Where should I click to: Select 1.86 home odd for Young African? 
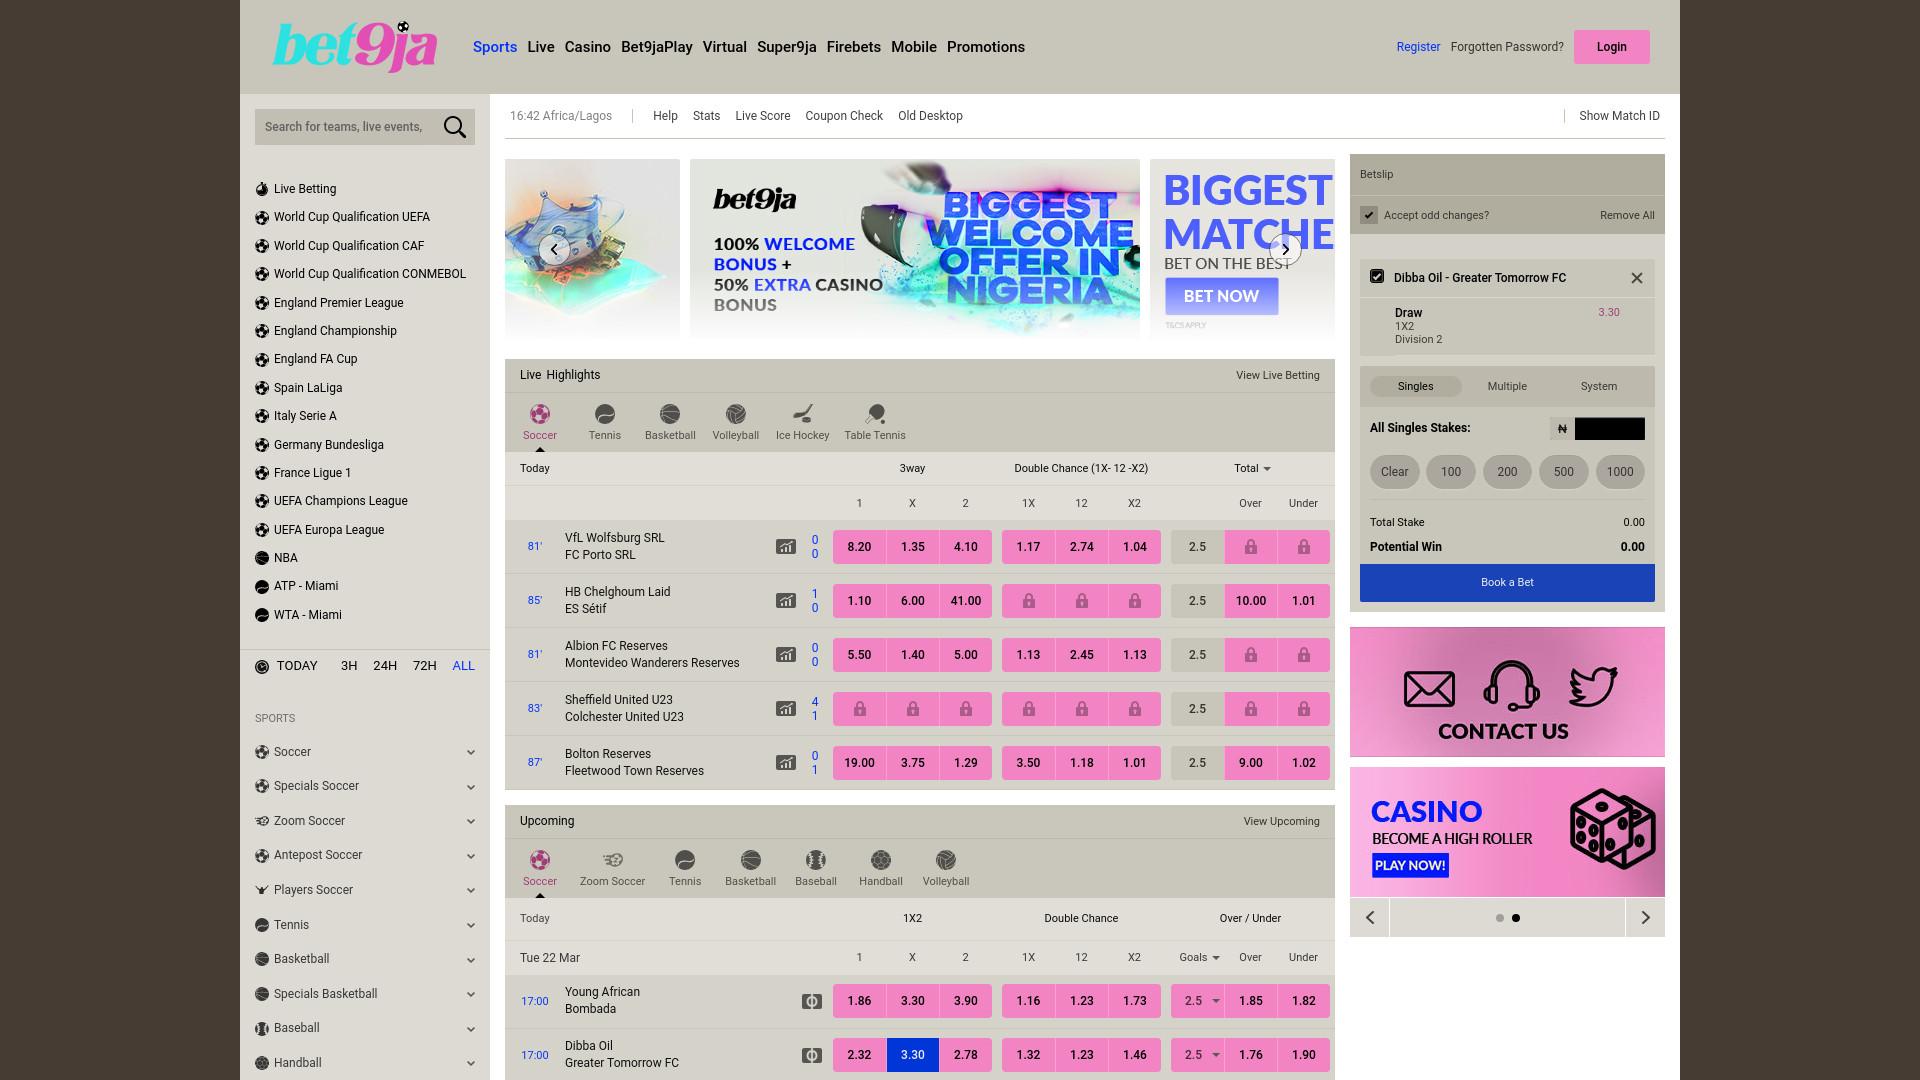pyautogui.click(x=859, y=1001)
